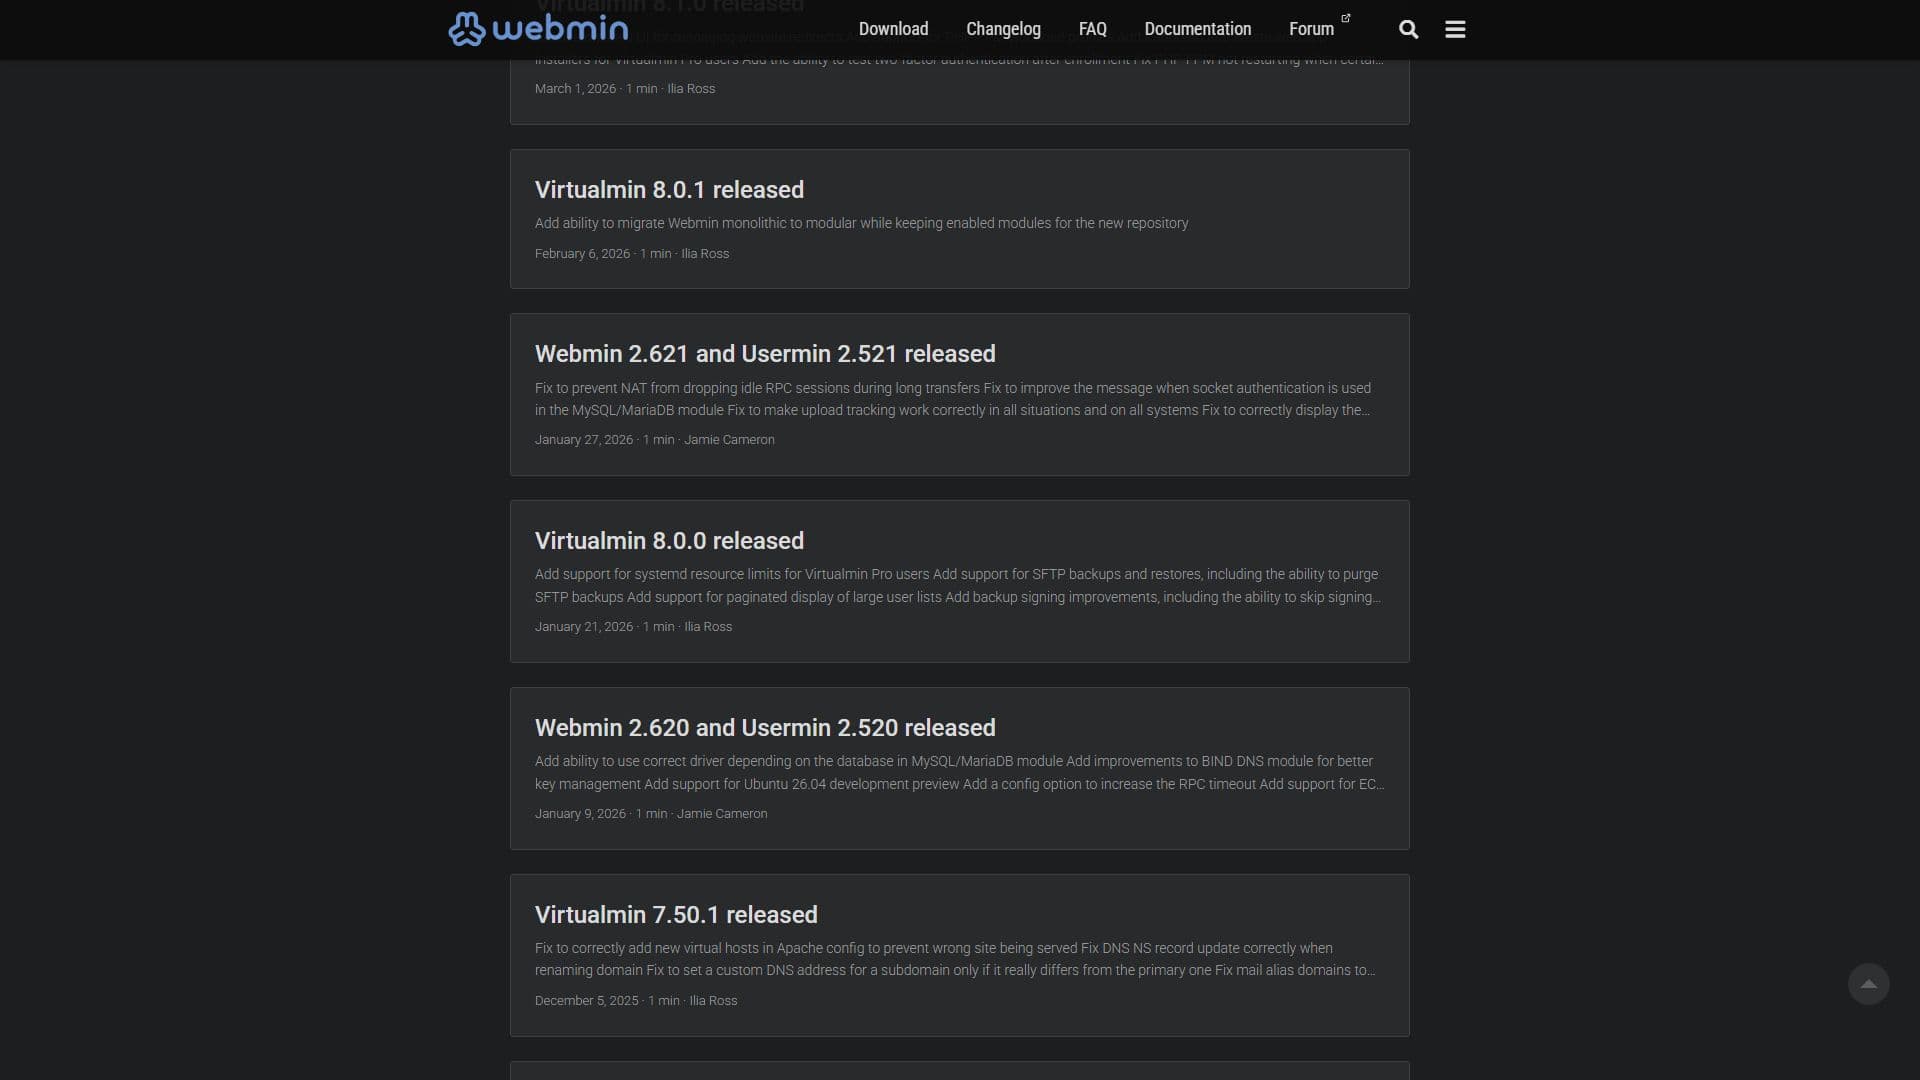Click summary starting 'Fix to prevent NAT'
This screenshot has height=1080, width=1920.
[953, 399]
